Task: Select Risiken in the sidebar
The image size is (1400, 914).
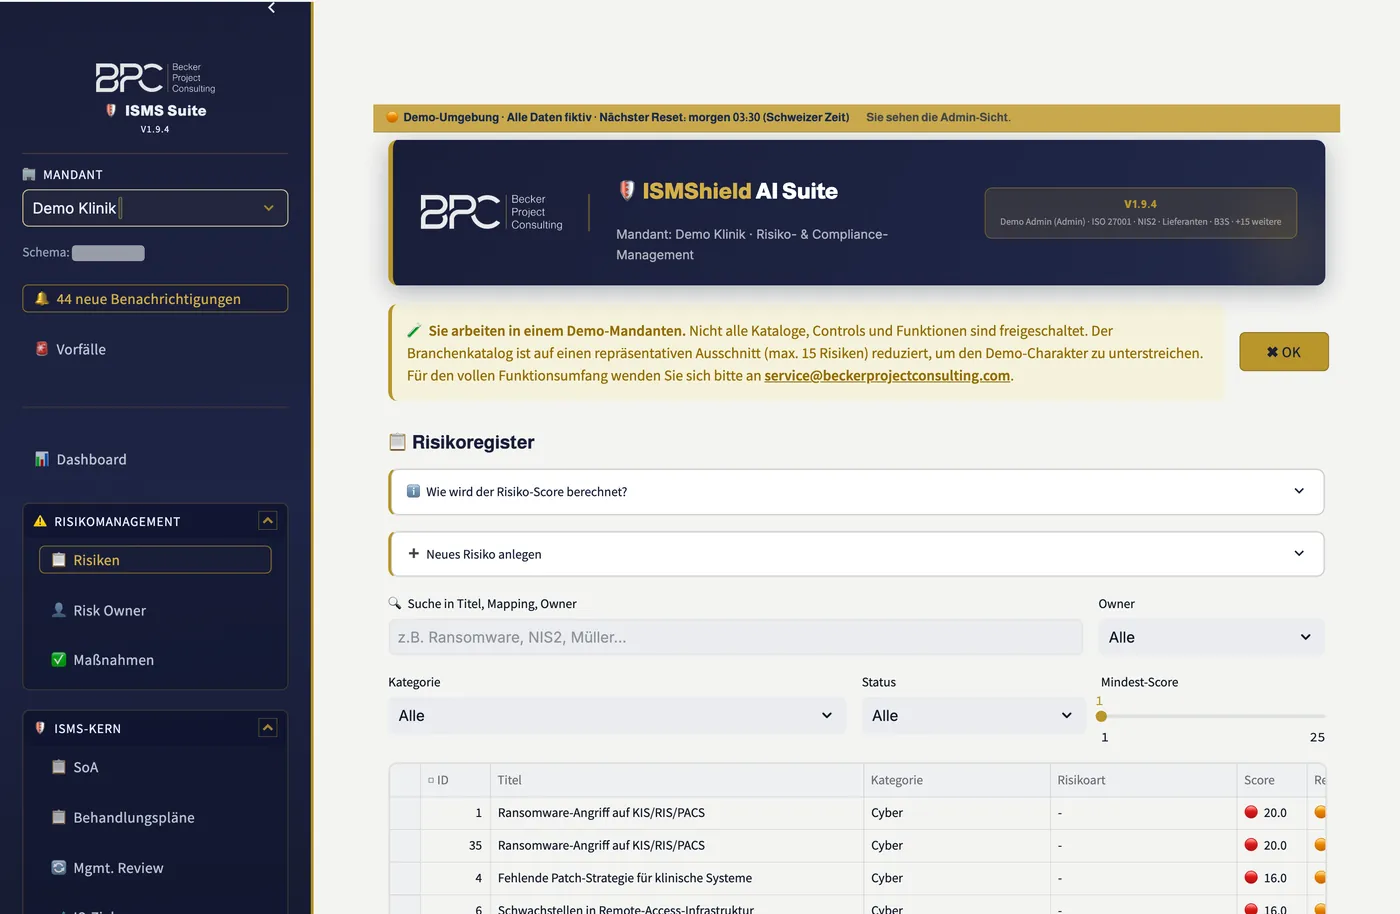Action: point(155,560)
